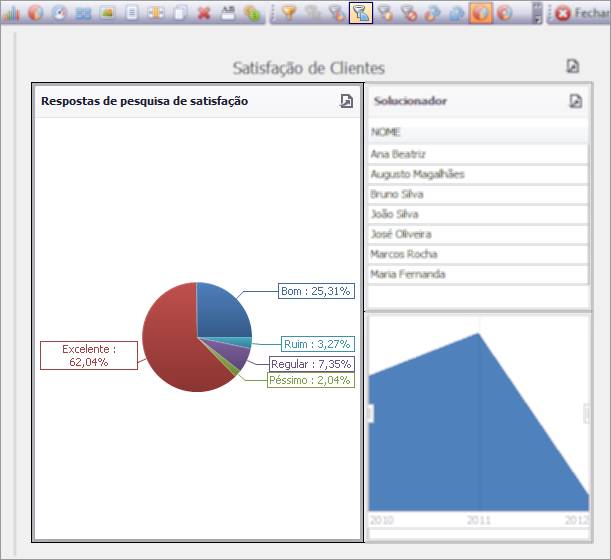Image resolution: width=611 pixels, height=560 pixels.
Task: Click the text lines document icon
Action: [132, 13]
